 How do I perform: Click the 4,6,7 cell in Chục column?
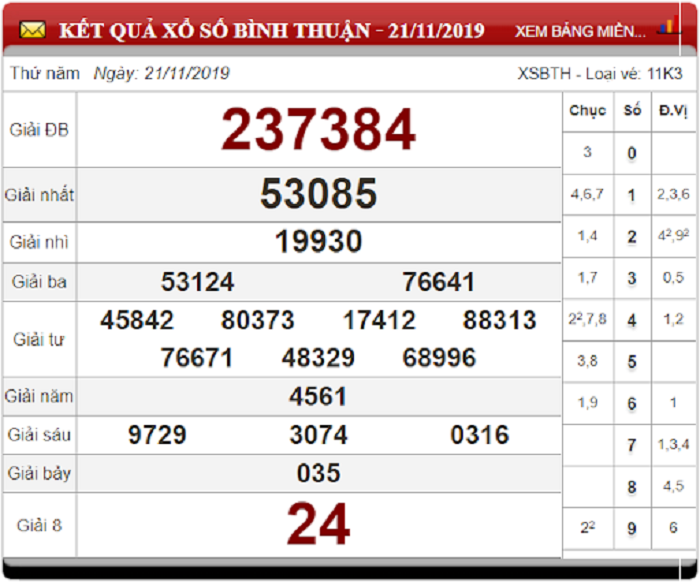pos(587,194)
